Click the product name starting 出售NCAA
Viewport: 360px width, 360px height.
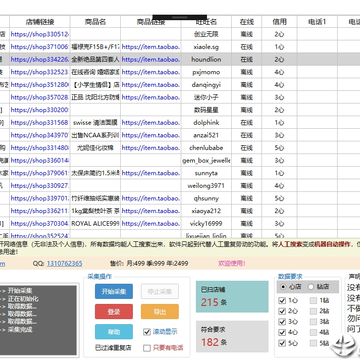click(95, 135)
